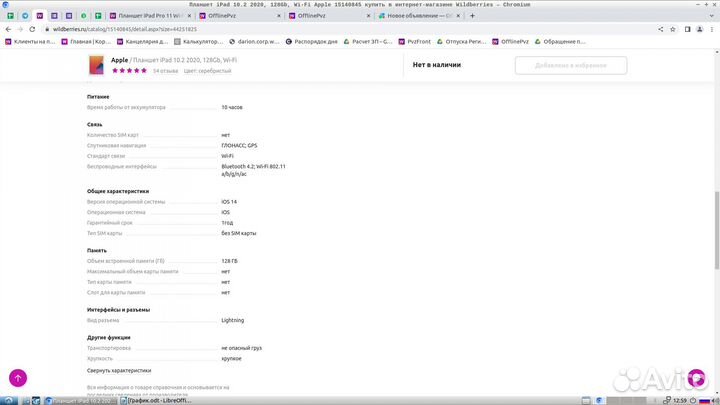Click the Добавлено в избранное button

570,66
